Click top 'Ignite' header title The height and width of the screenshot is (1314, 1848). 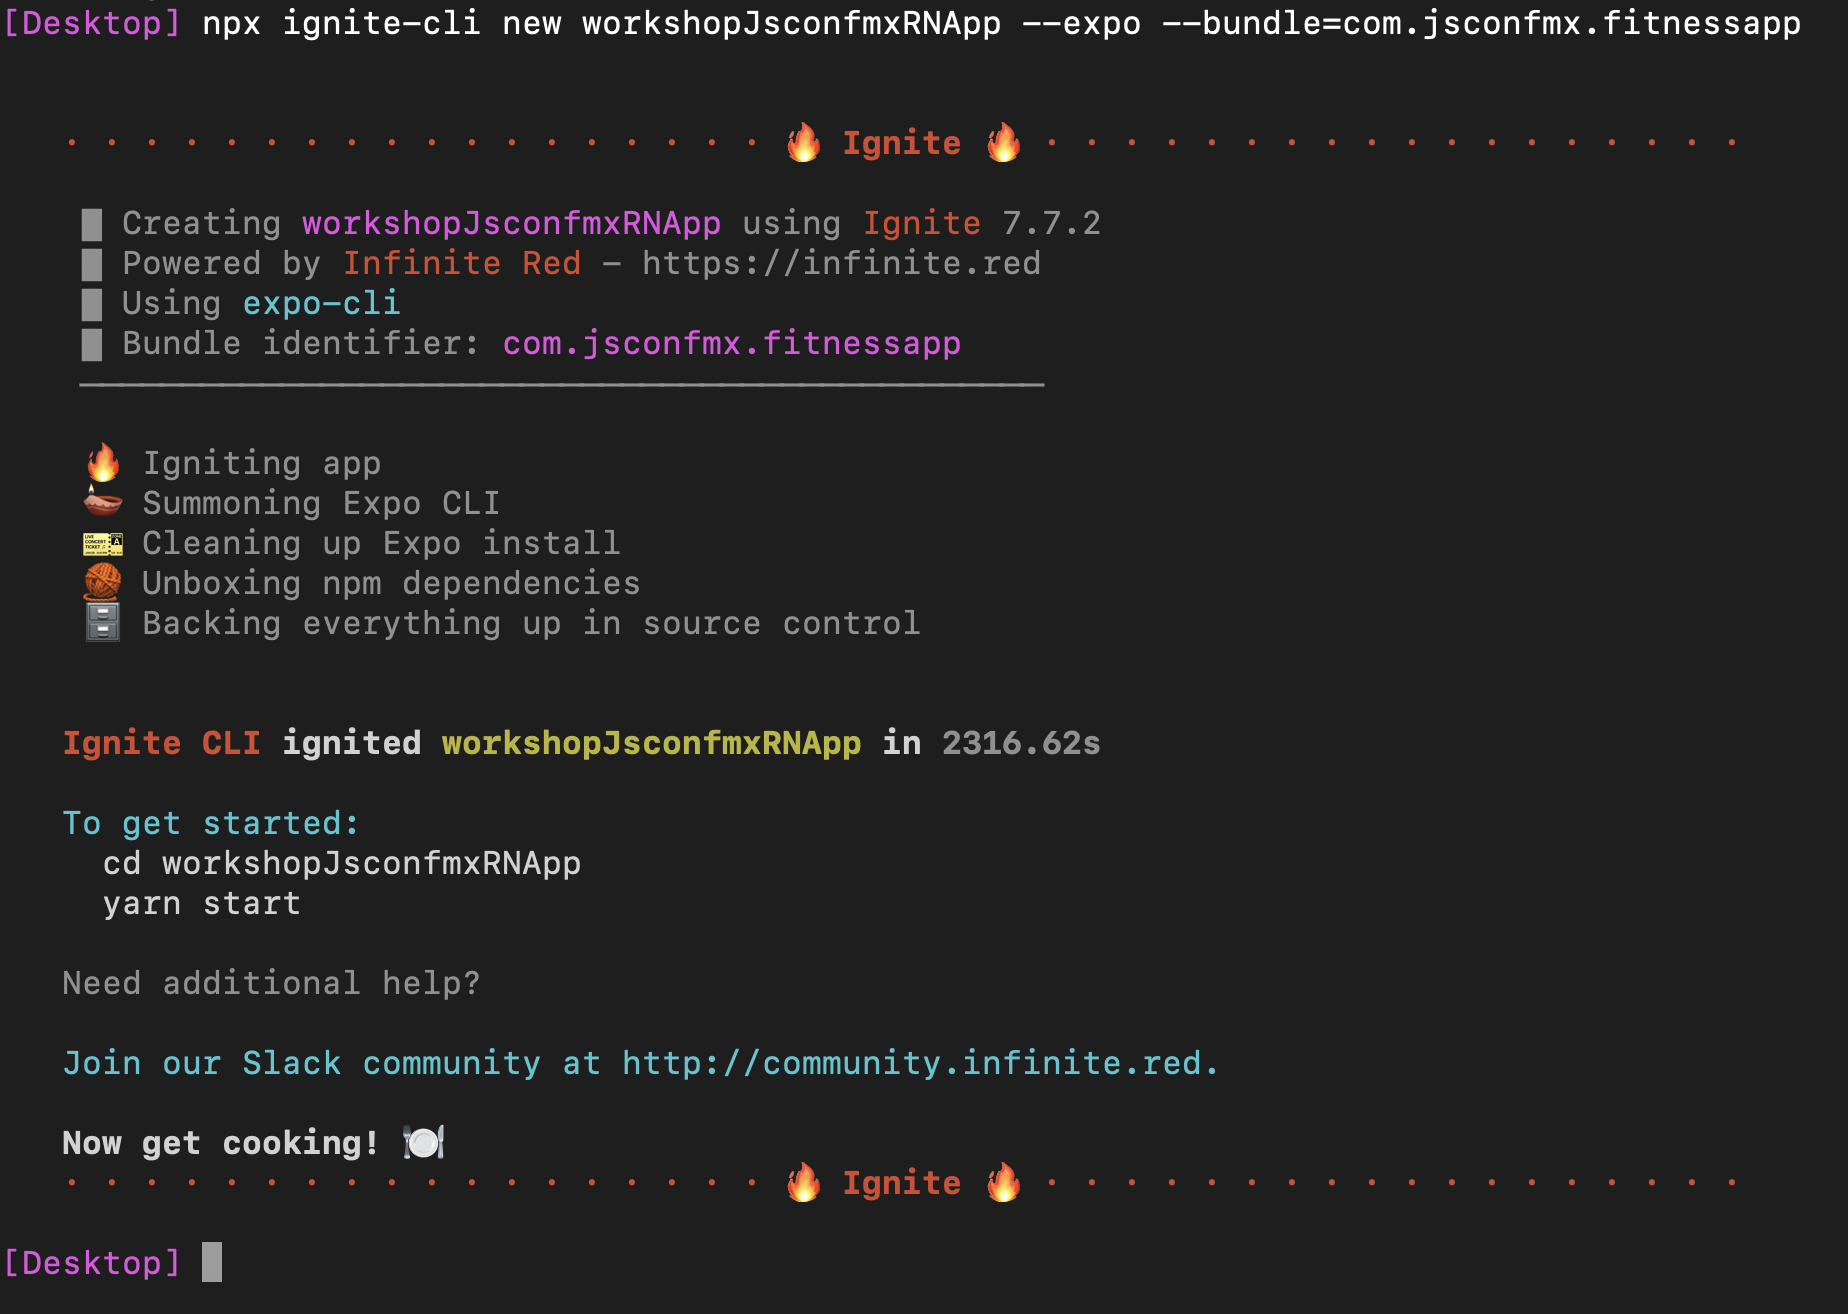pyautogui.click(x=902, y=143)
